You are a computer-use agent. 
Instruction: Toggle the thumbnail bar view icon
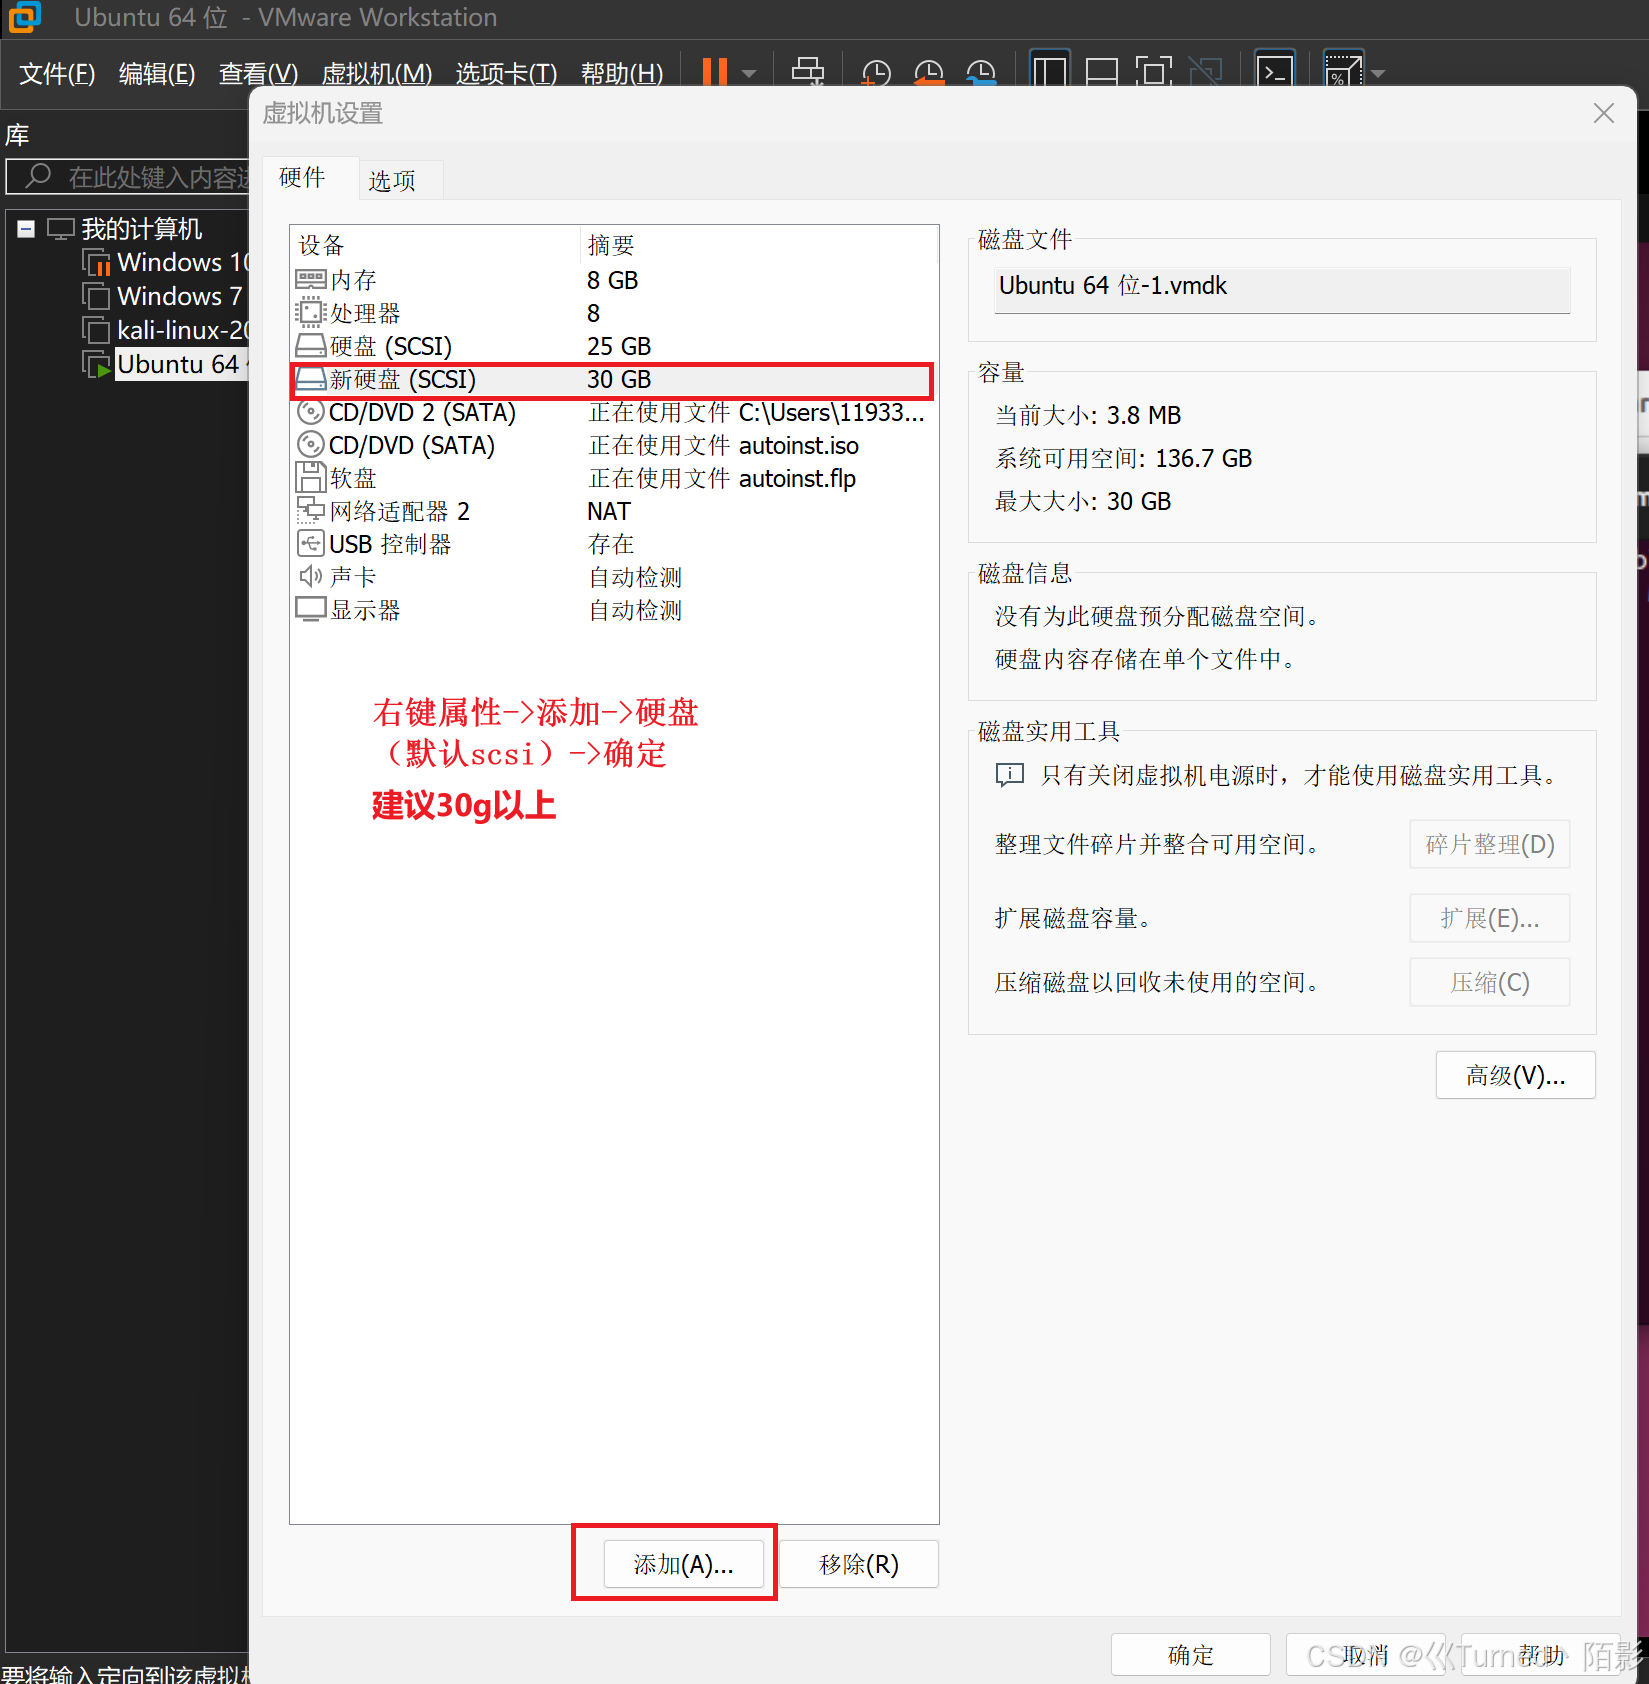click(1102, 71)
